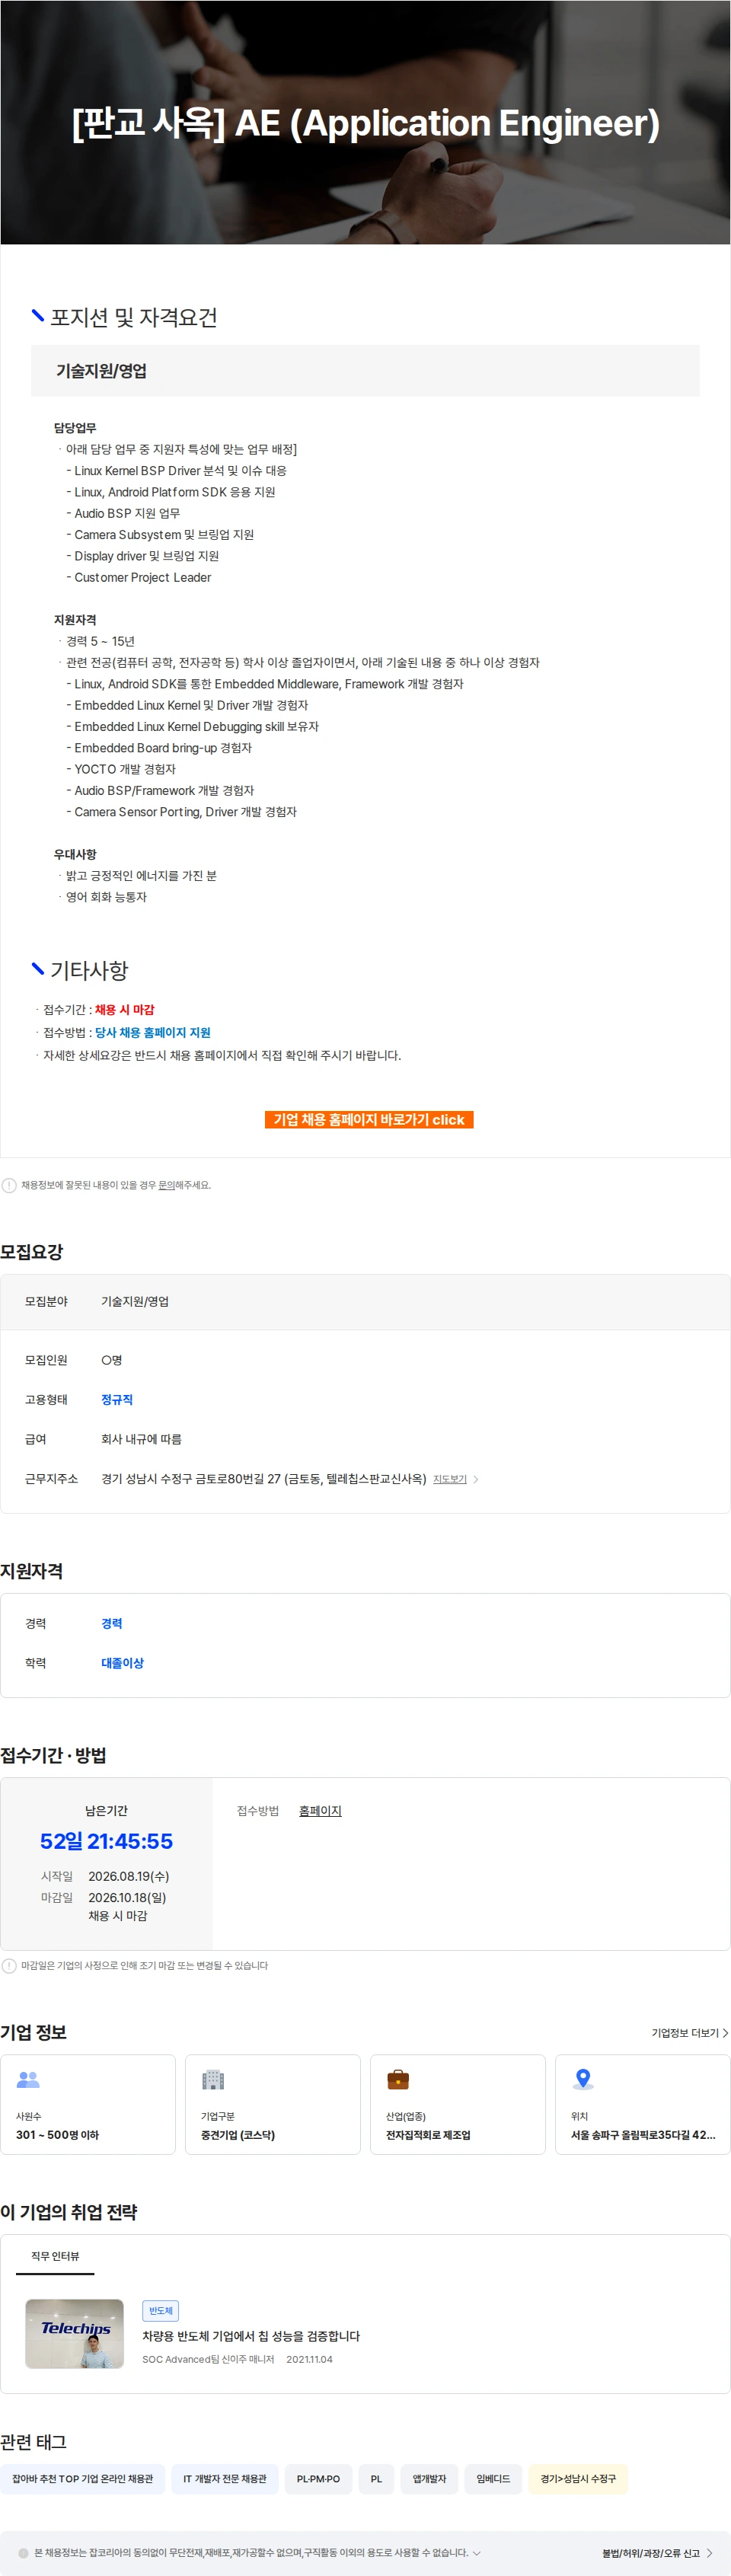Select the 잡아바 추천 TOP 기업 온라인 채용관 tag
Image resolution: width=731 pixels, height=2576 pixels.
click(82, 2479)
